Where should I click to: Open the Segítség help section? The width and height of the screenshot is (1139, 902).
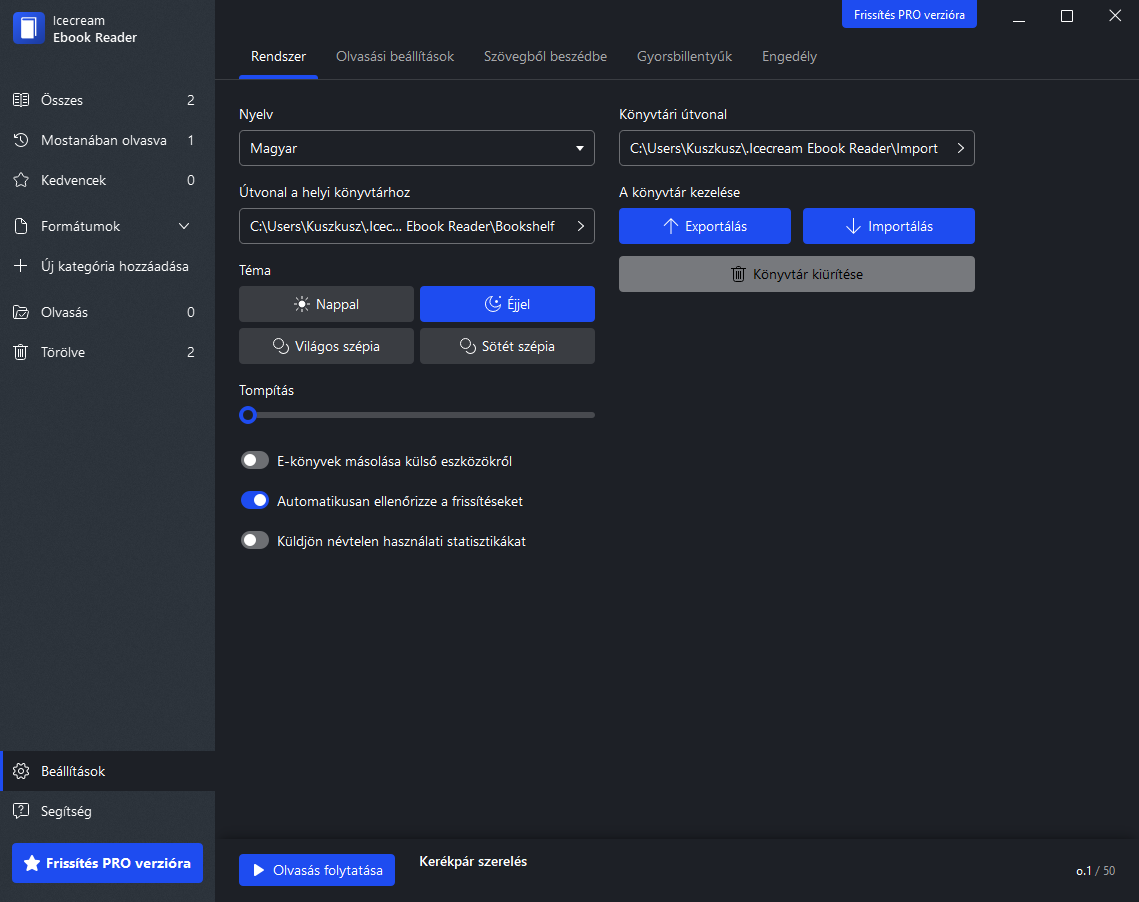65,811
